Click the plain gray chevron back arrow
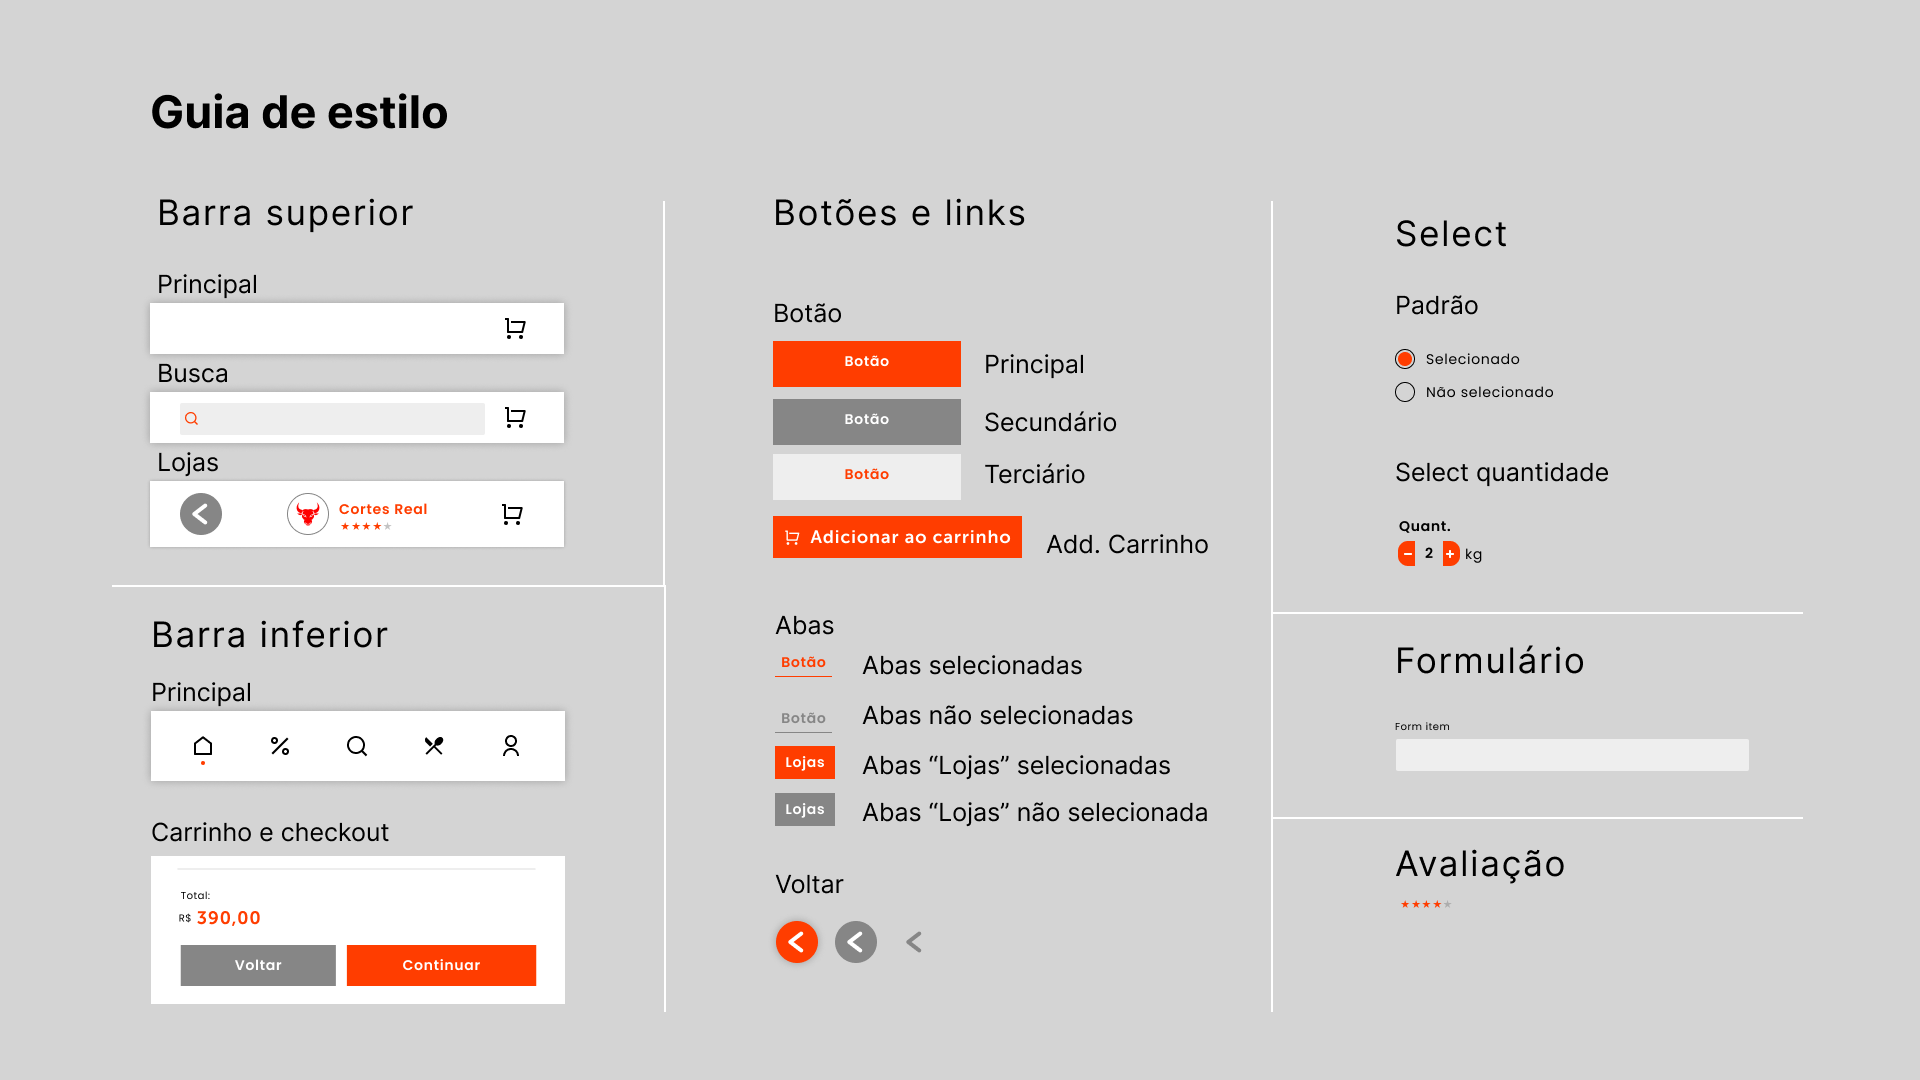The height and width of the screenshot is (1080, 1920). pos(914,942)
